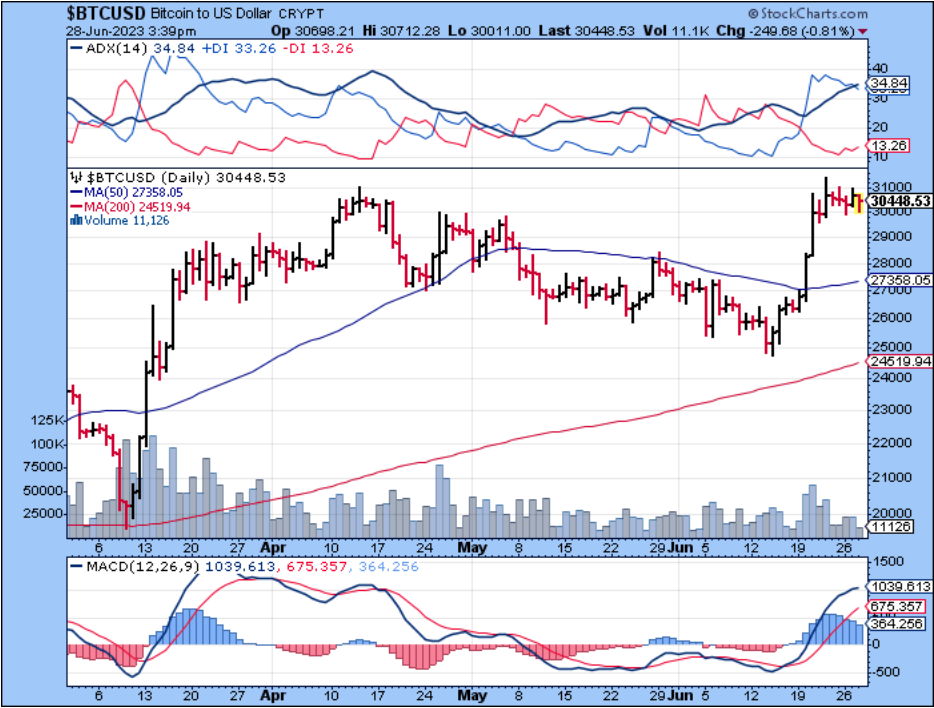Click the MA(50) blue line legend marker

coord(75,192)
